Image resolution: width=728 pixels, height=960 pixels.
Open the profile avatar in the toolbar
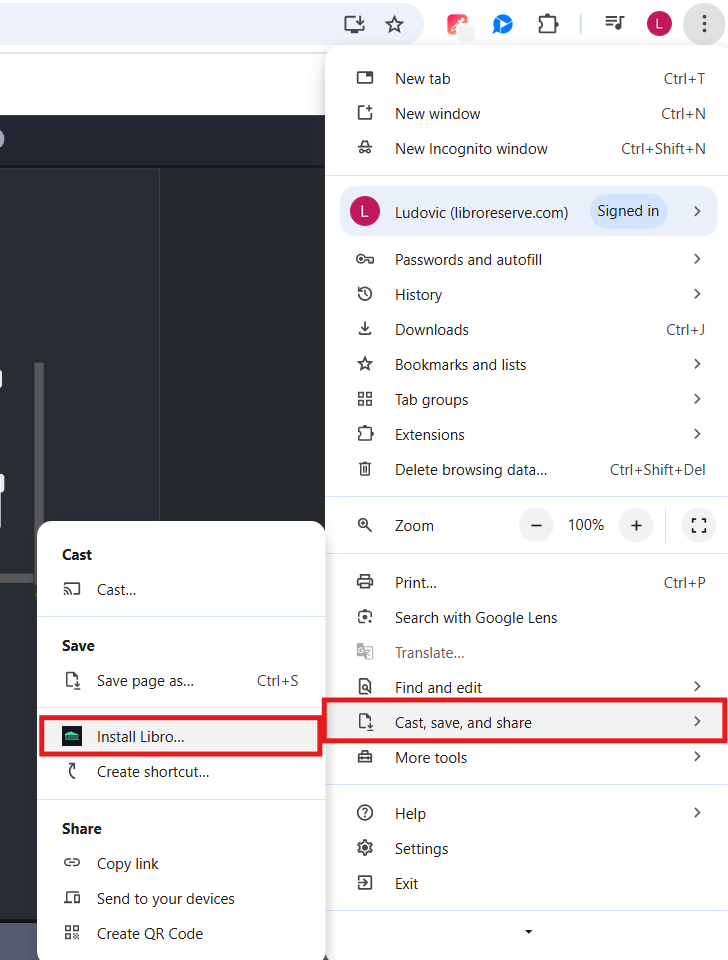click(x=659, y=24)
